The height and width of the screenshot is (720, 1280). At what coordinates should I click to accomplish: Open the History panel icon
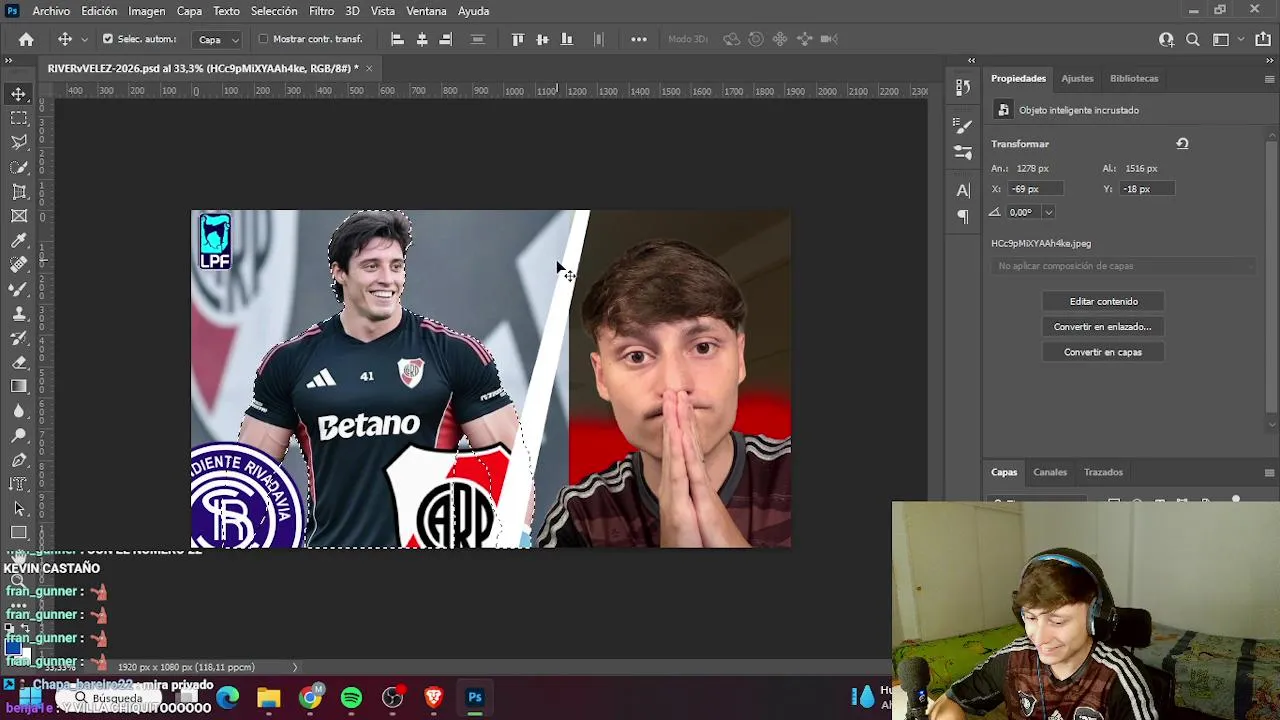pos(963,87)
